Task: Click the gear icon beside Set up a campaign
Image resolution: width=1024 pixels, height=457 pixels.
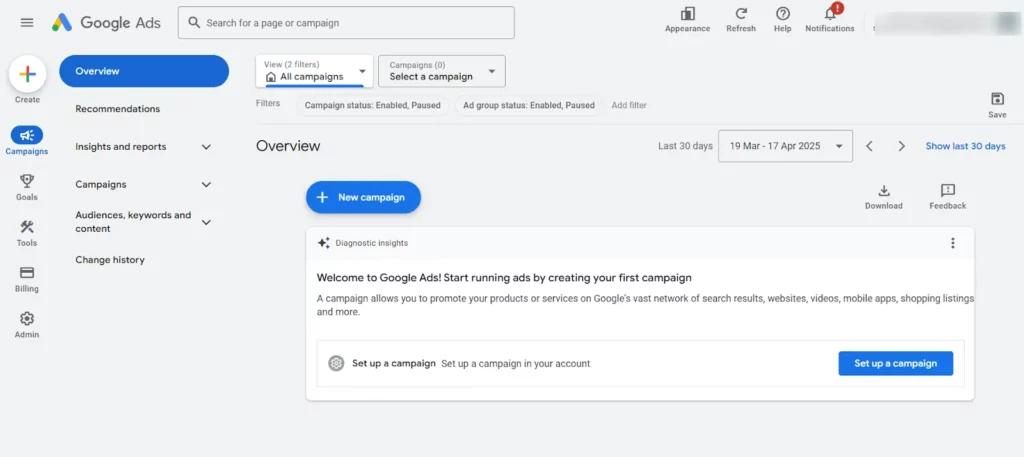Action: 336,364
